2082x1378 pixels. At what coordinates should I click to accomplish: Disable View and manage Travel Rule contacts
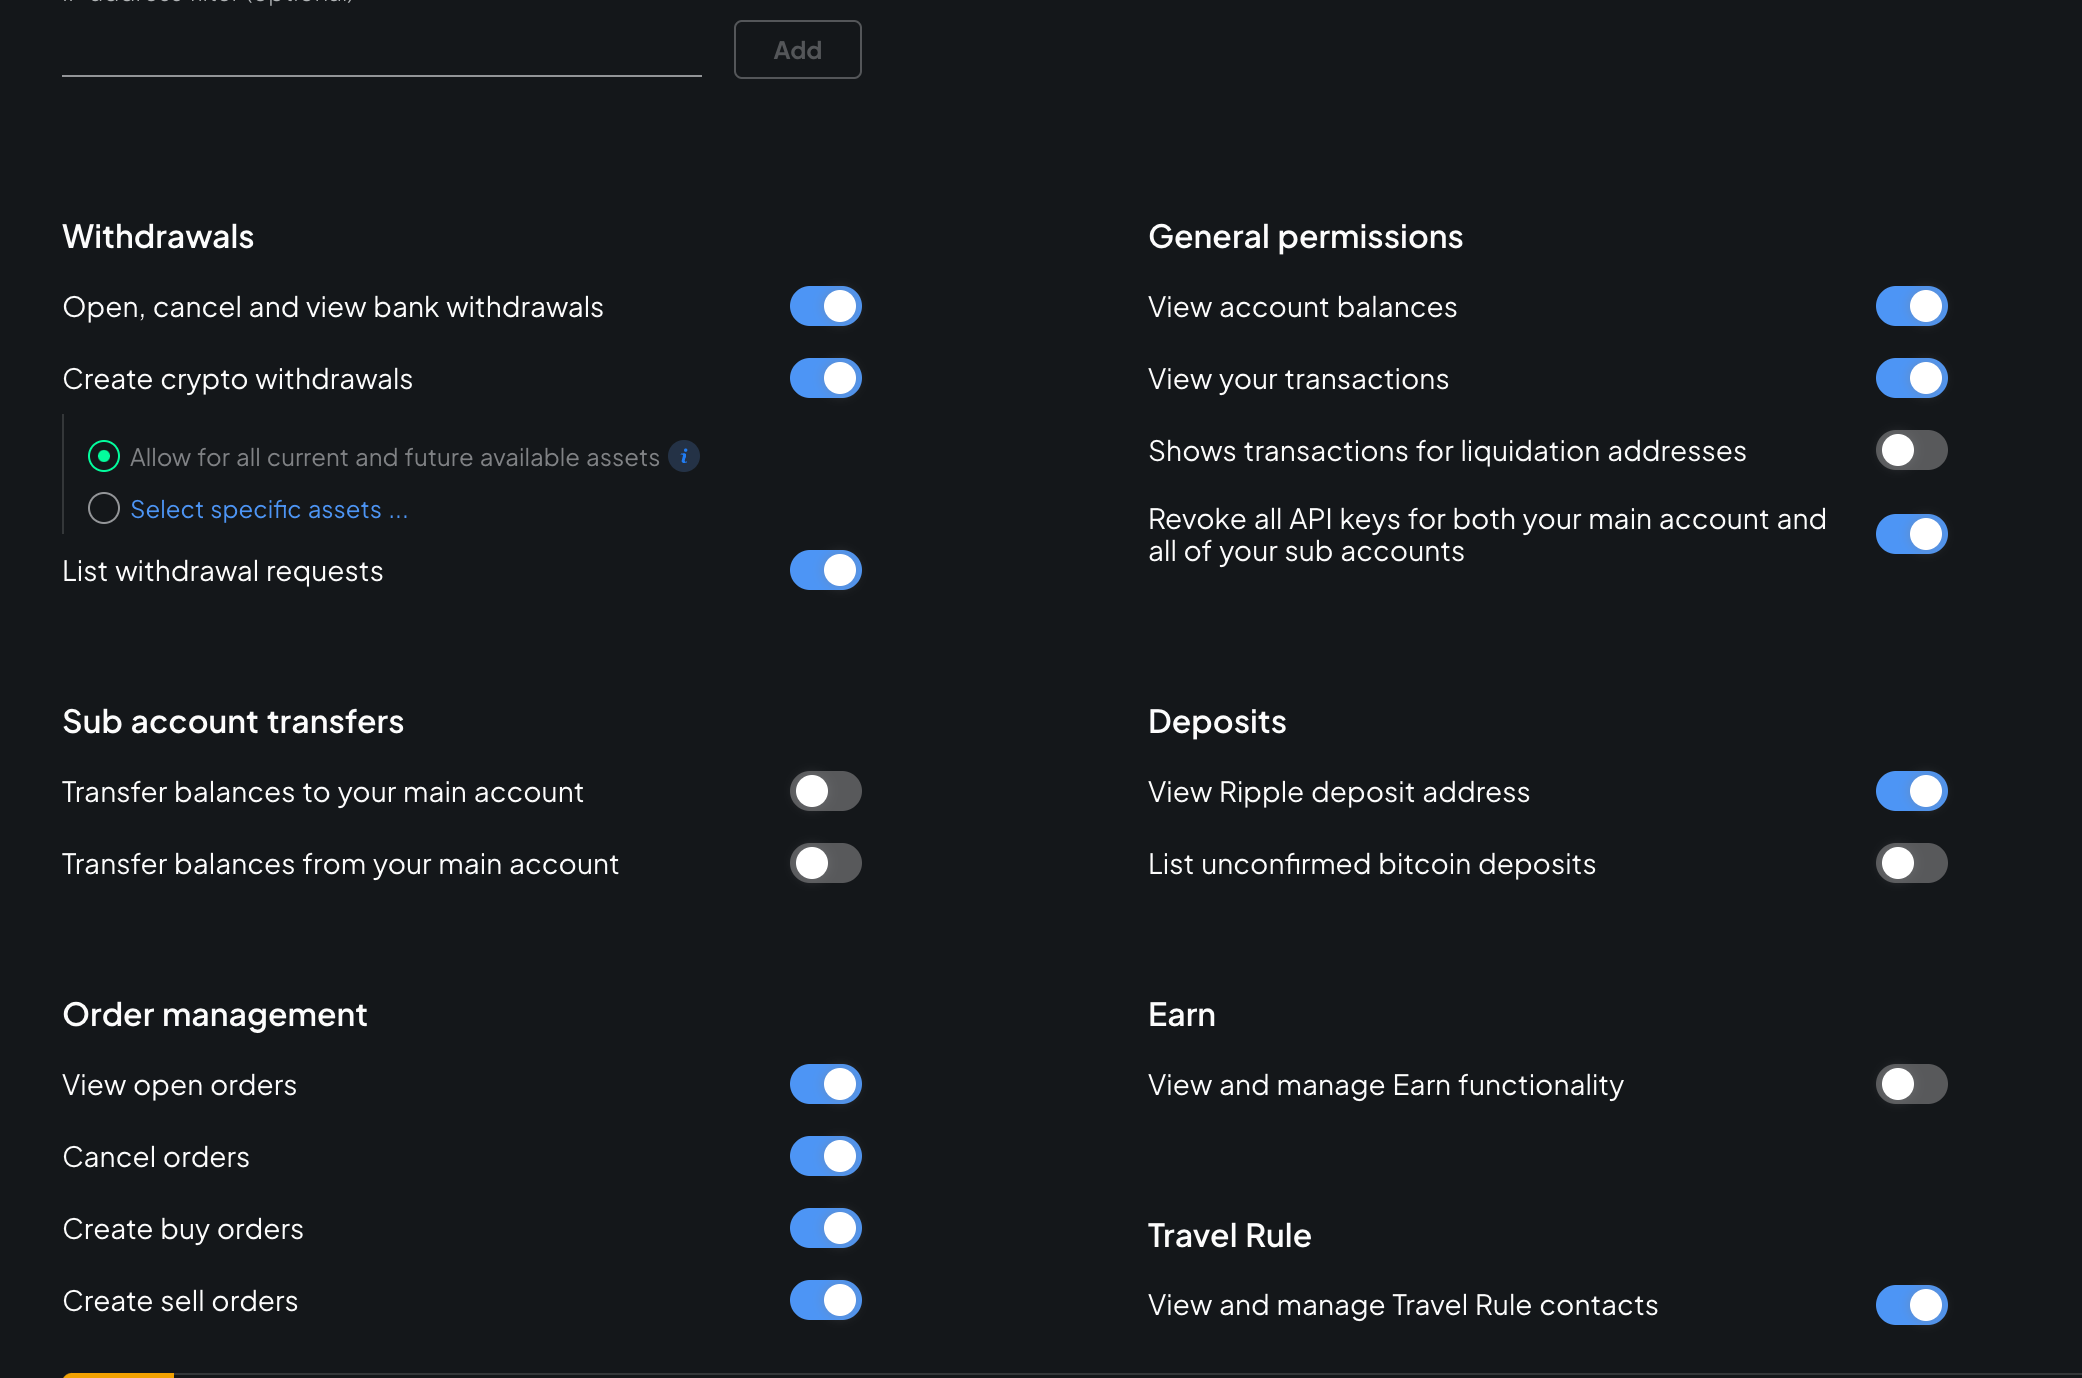coord(1911,1305)
